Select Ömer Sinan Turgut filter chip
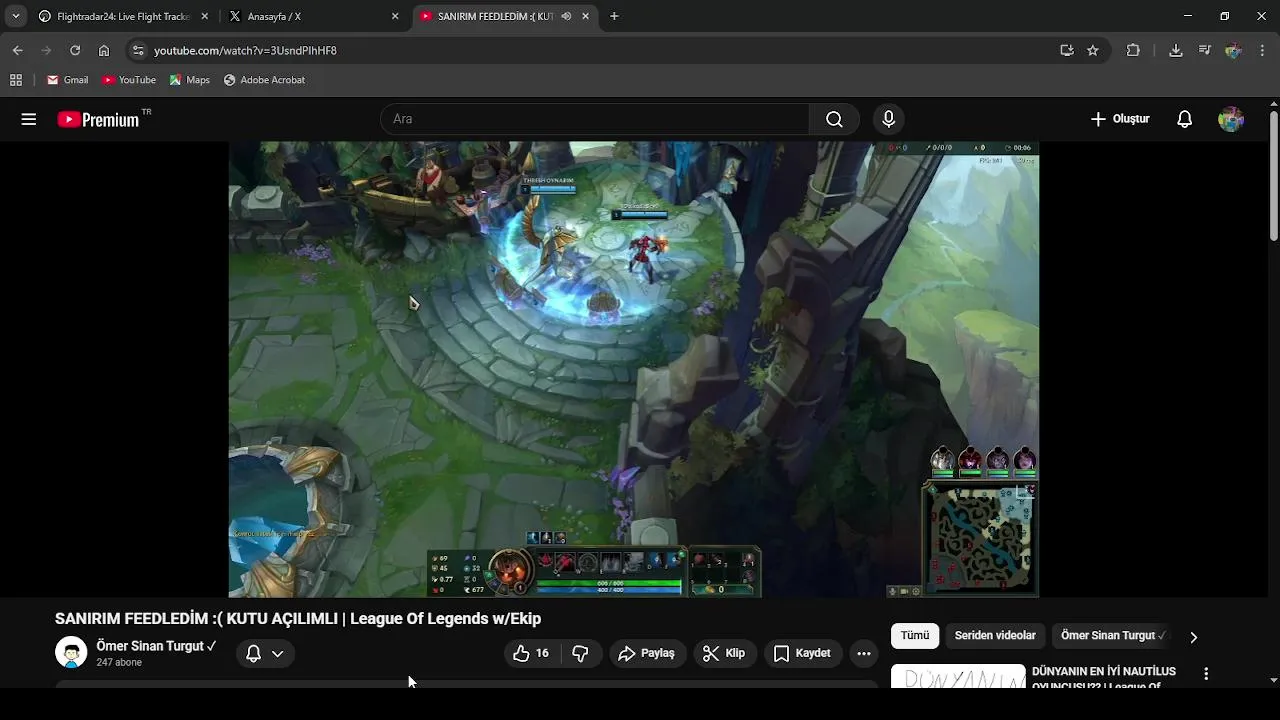The width and height of the screenshot is (1280, 720). pos(1113,635)
